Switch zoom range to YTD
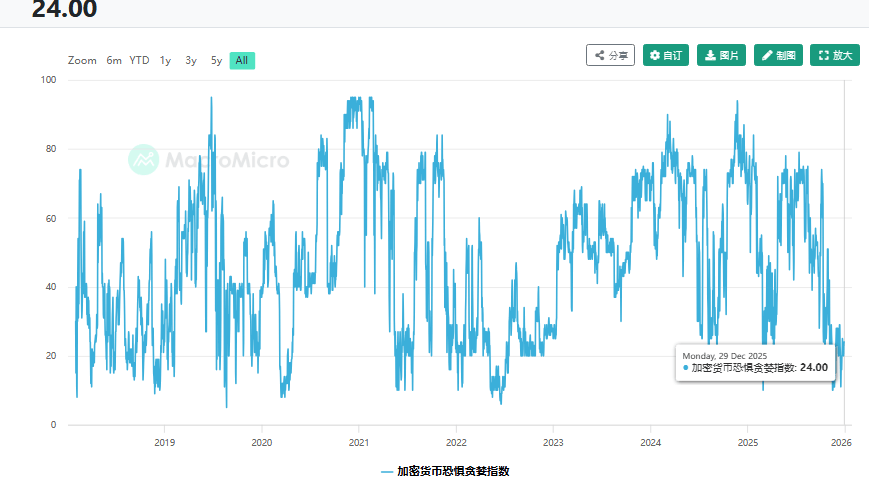The image size is (869, 482). 139,61
